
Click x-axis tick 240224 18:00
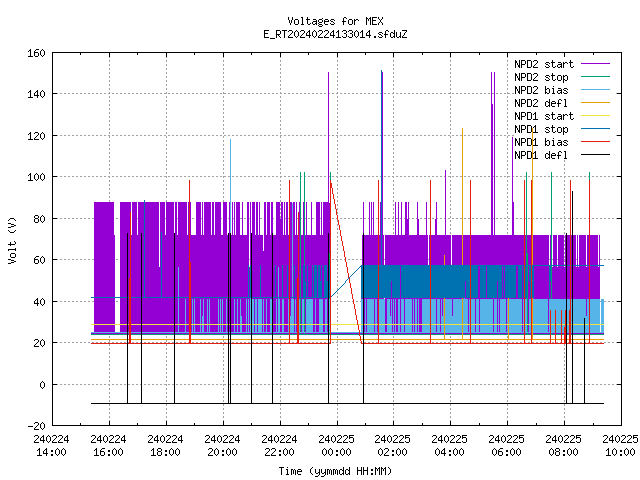tap(165, 446)
